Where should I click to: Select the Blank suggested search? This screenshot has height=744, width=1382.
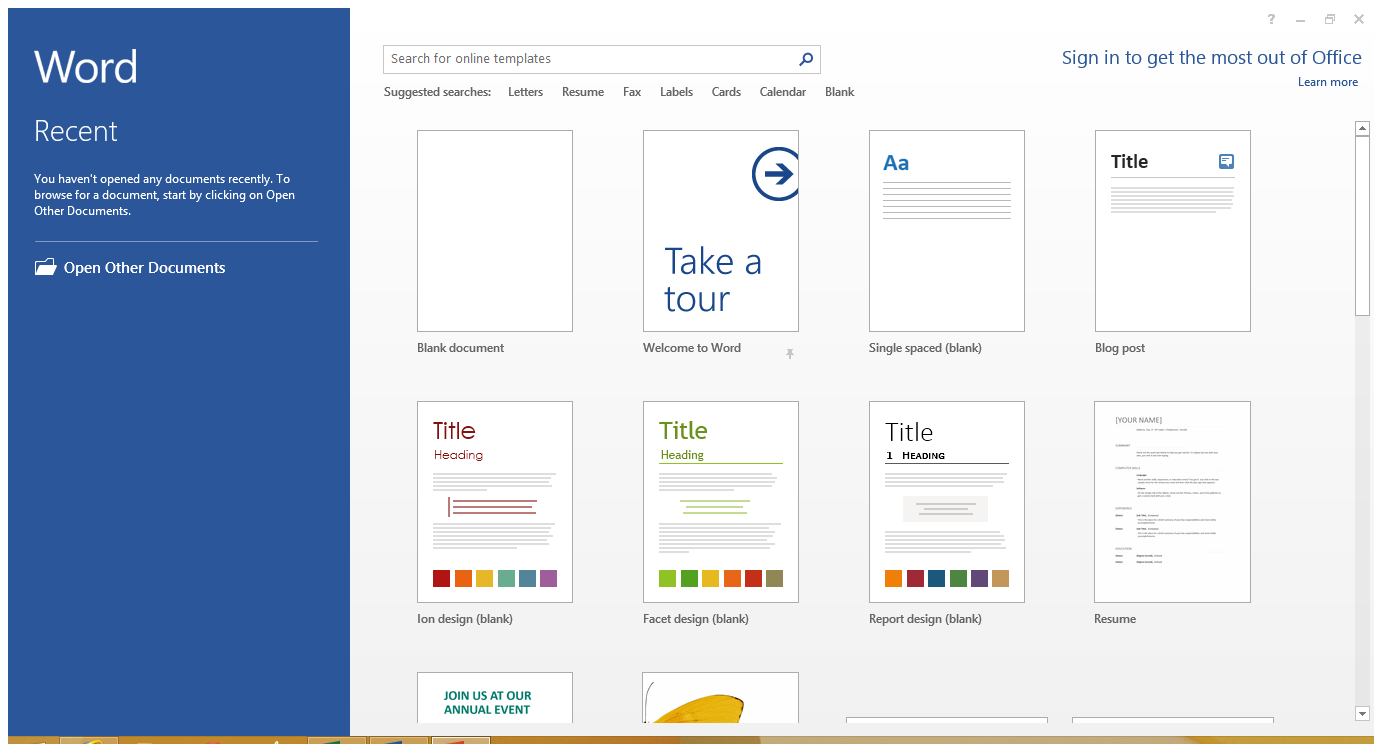tap(840, 92)
